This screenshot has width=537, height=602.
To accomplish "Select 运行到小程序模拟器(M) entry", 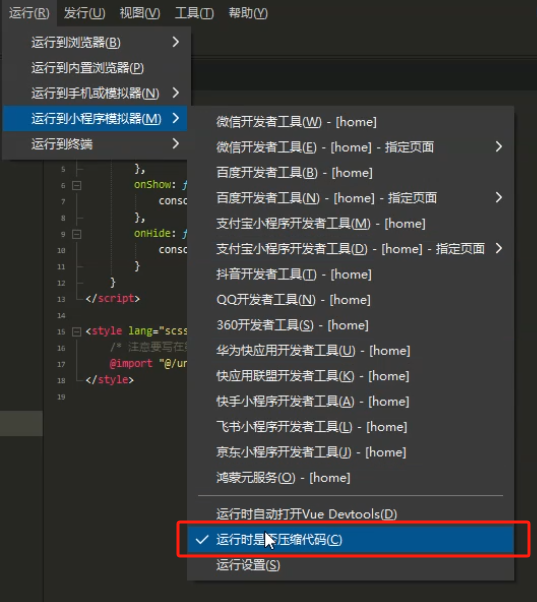I will 95,118.
